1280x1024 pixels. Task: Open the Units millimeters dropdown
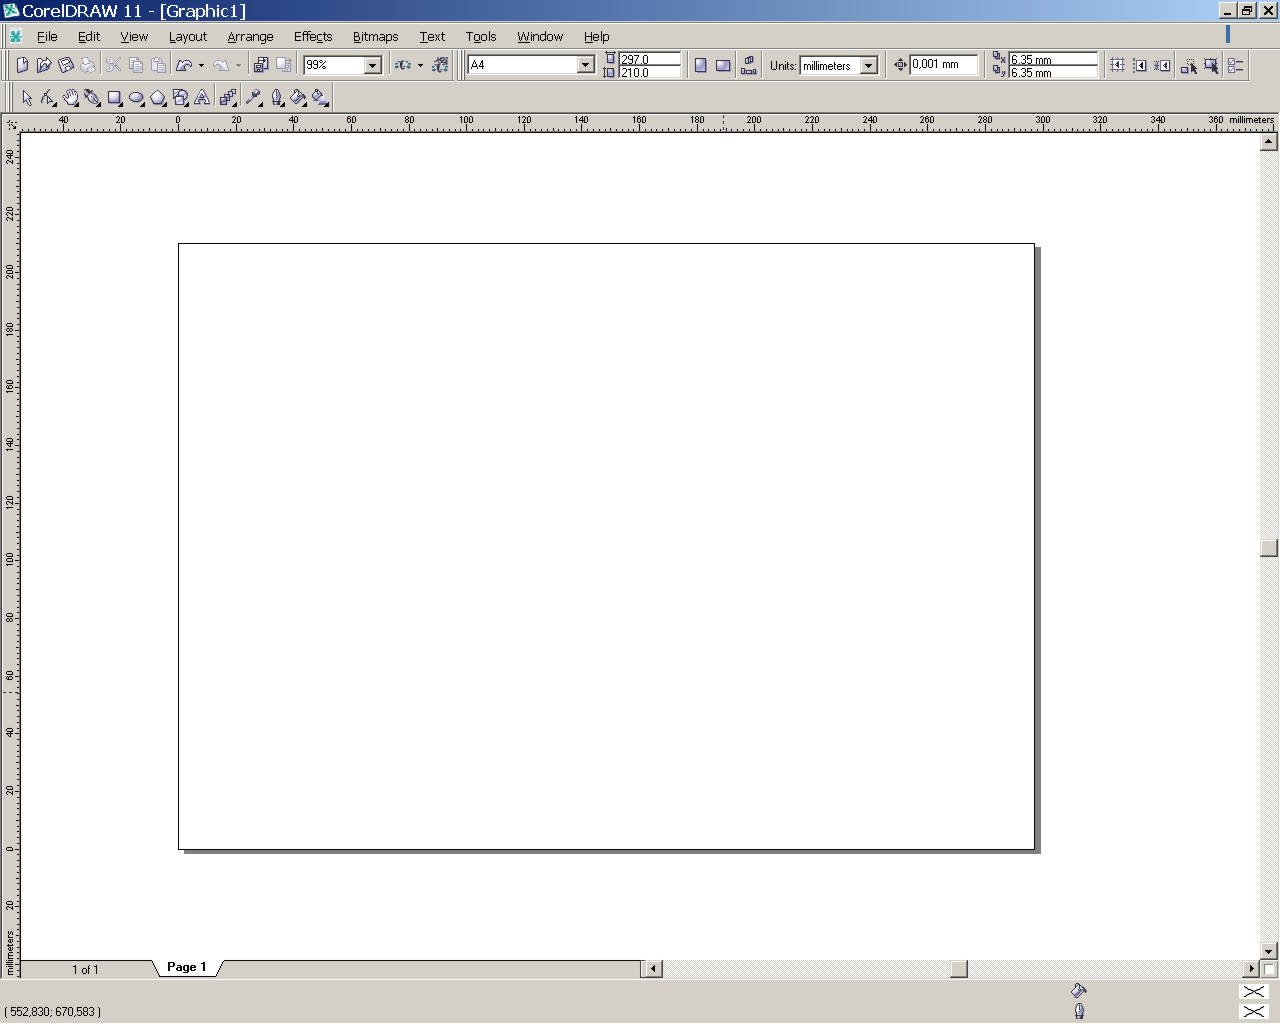point(868,66)
